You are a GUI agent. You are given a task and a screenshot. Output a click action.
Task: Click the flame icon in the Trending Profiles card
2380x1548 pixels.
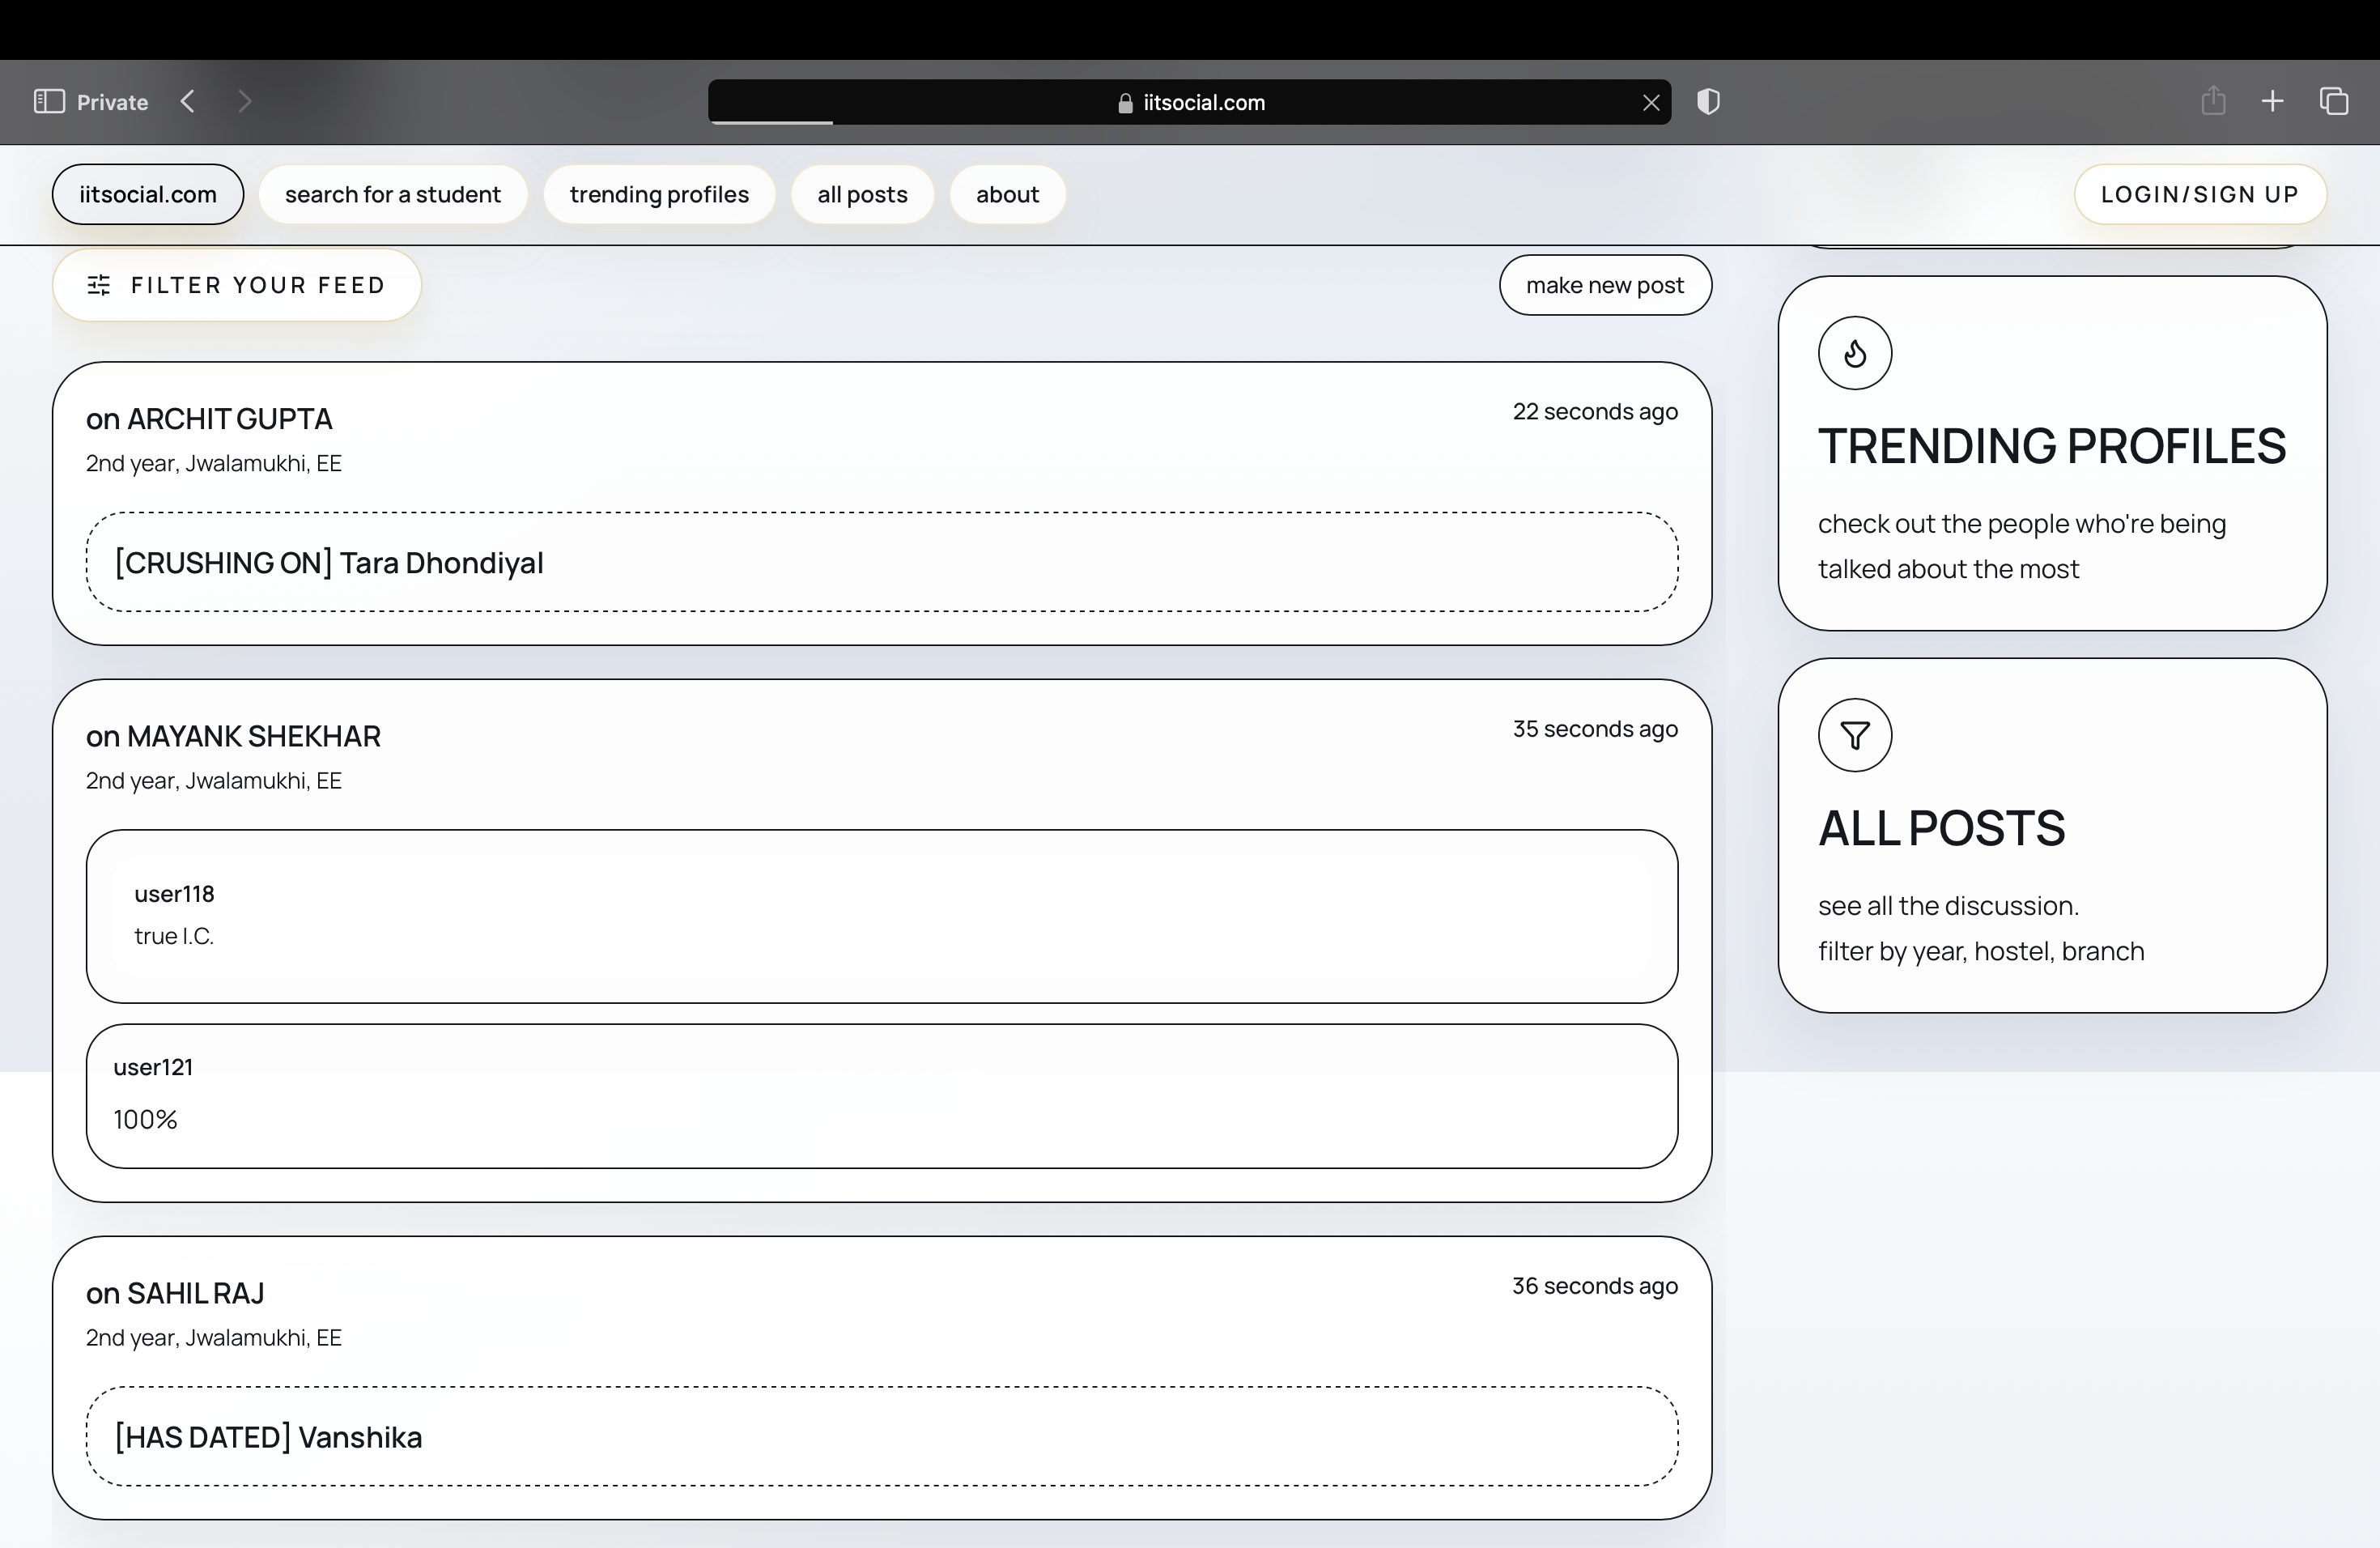pyautogui.click(x=1854, y=353)
